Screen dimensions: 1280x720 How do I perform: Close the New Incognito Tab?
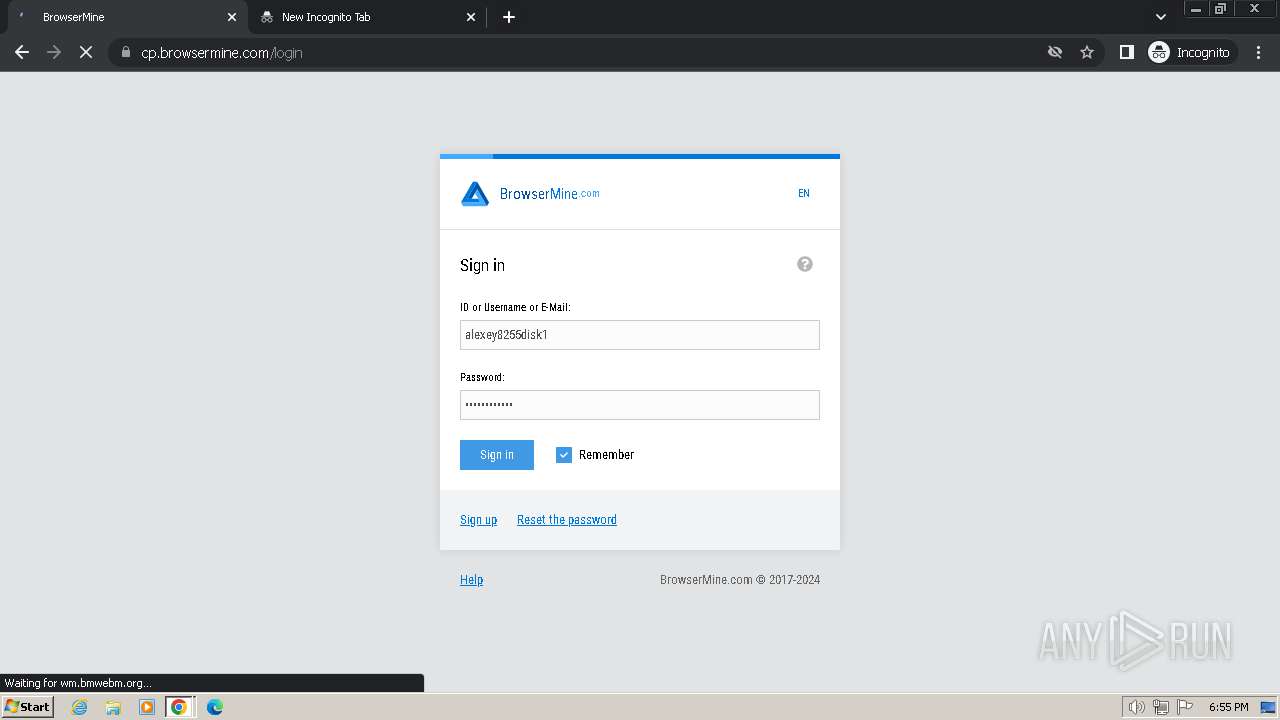(471, 17)
